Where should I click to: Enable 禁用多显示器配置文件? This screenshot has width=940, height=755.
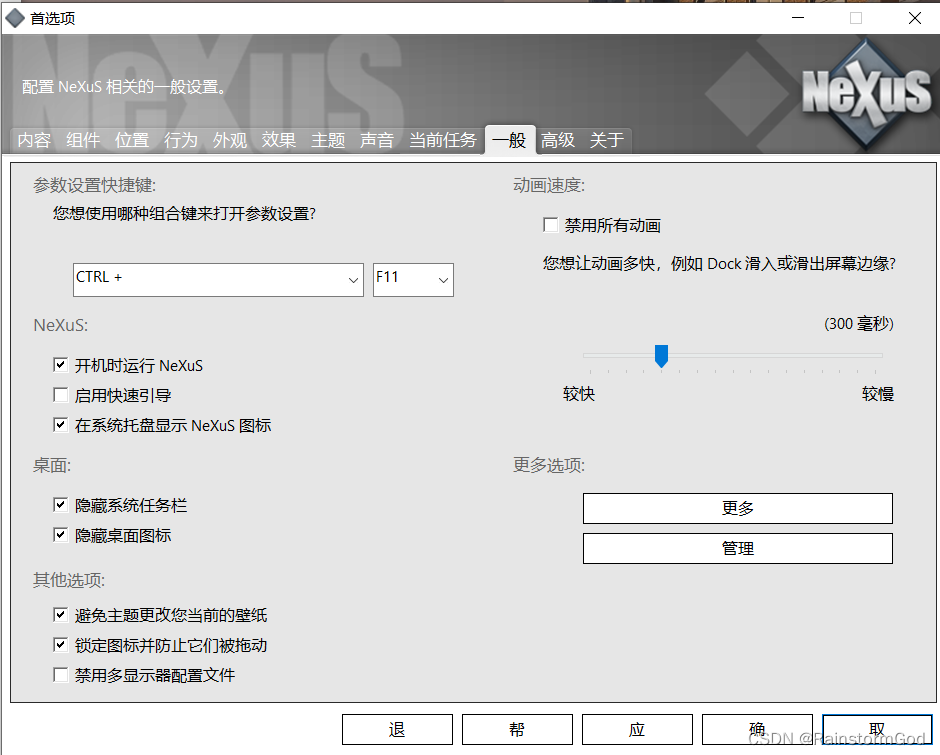tap(61, 675)
